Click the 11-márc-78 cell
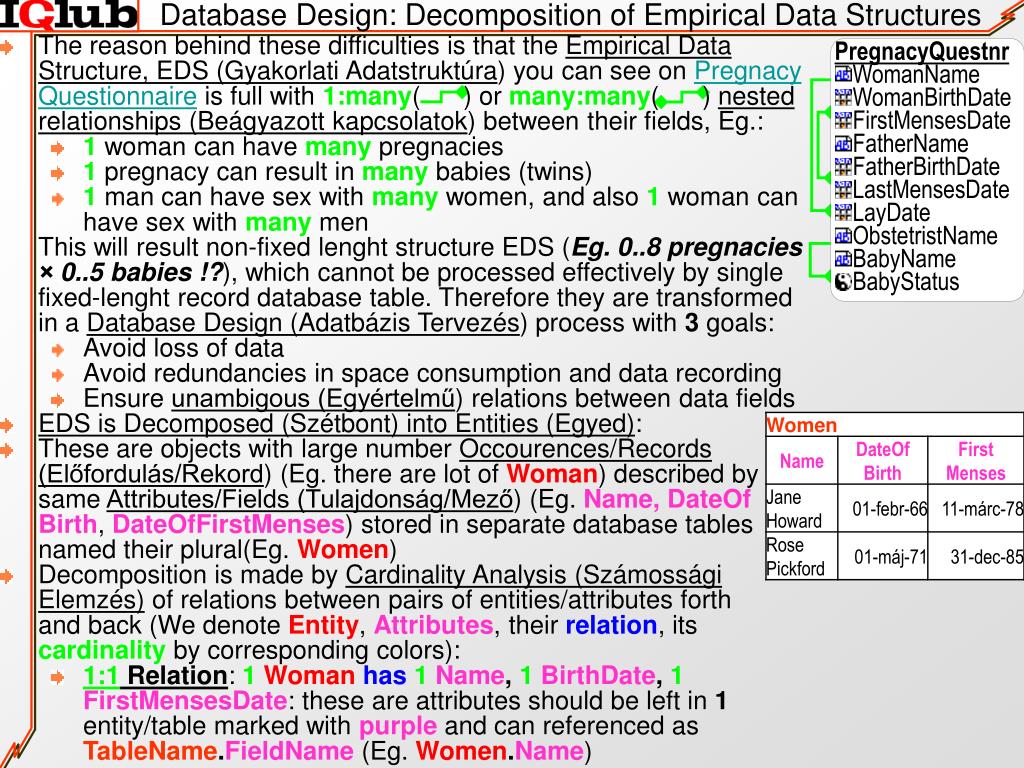The image size is (1024, 768). pyautogui.click(x=976, y=509)
